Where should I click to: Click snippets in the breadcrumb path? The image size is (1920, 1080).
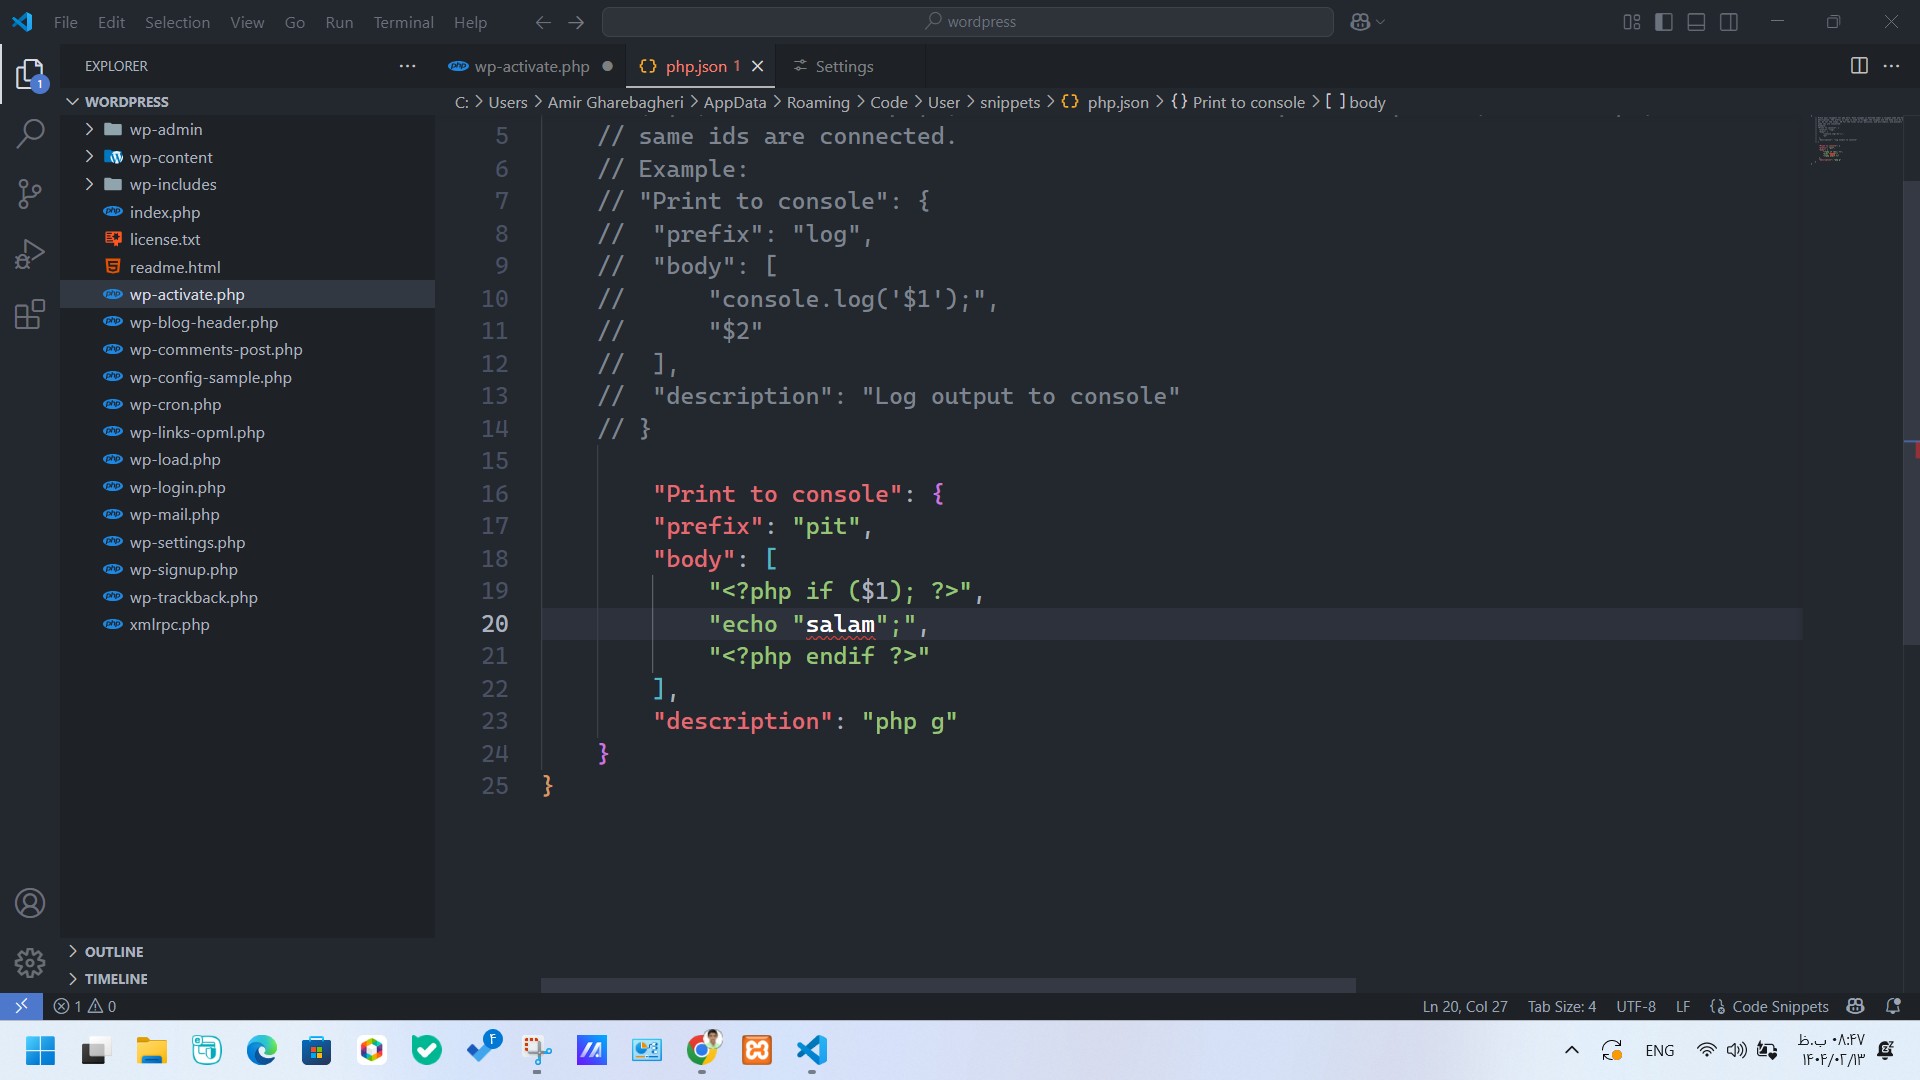pyautogui.click(x=1010, y=102)
